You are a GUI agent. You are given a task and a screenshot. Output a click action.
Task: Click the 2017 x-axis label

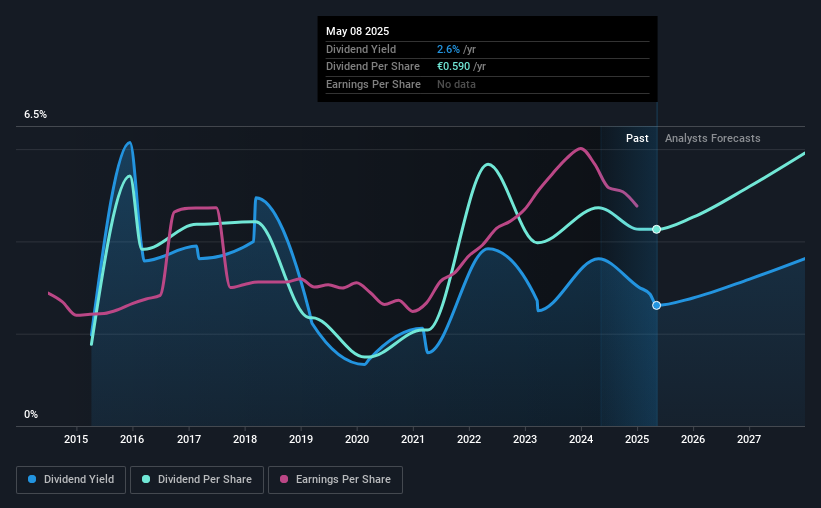[189, 439]
